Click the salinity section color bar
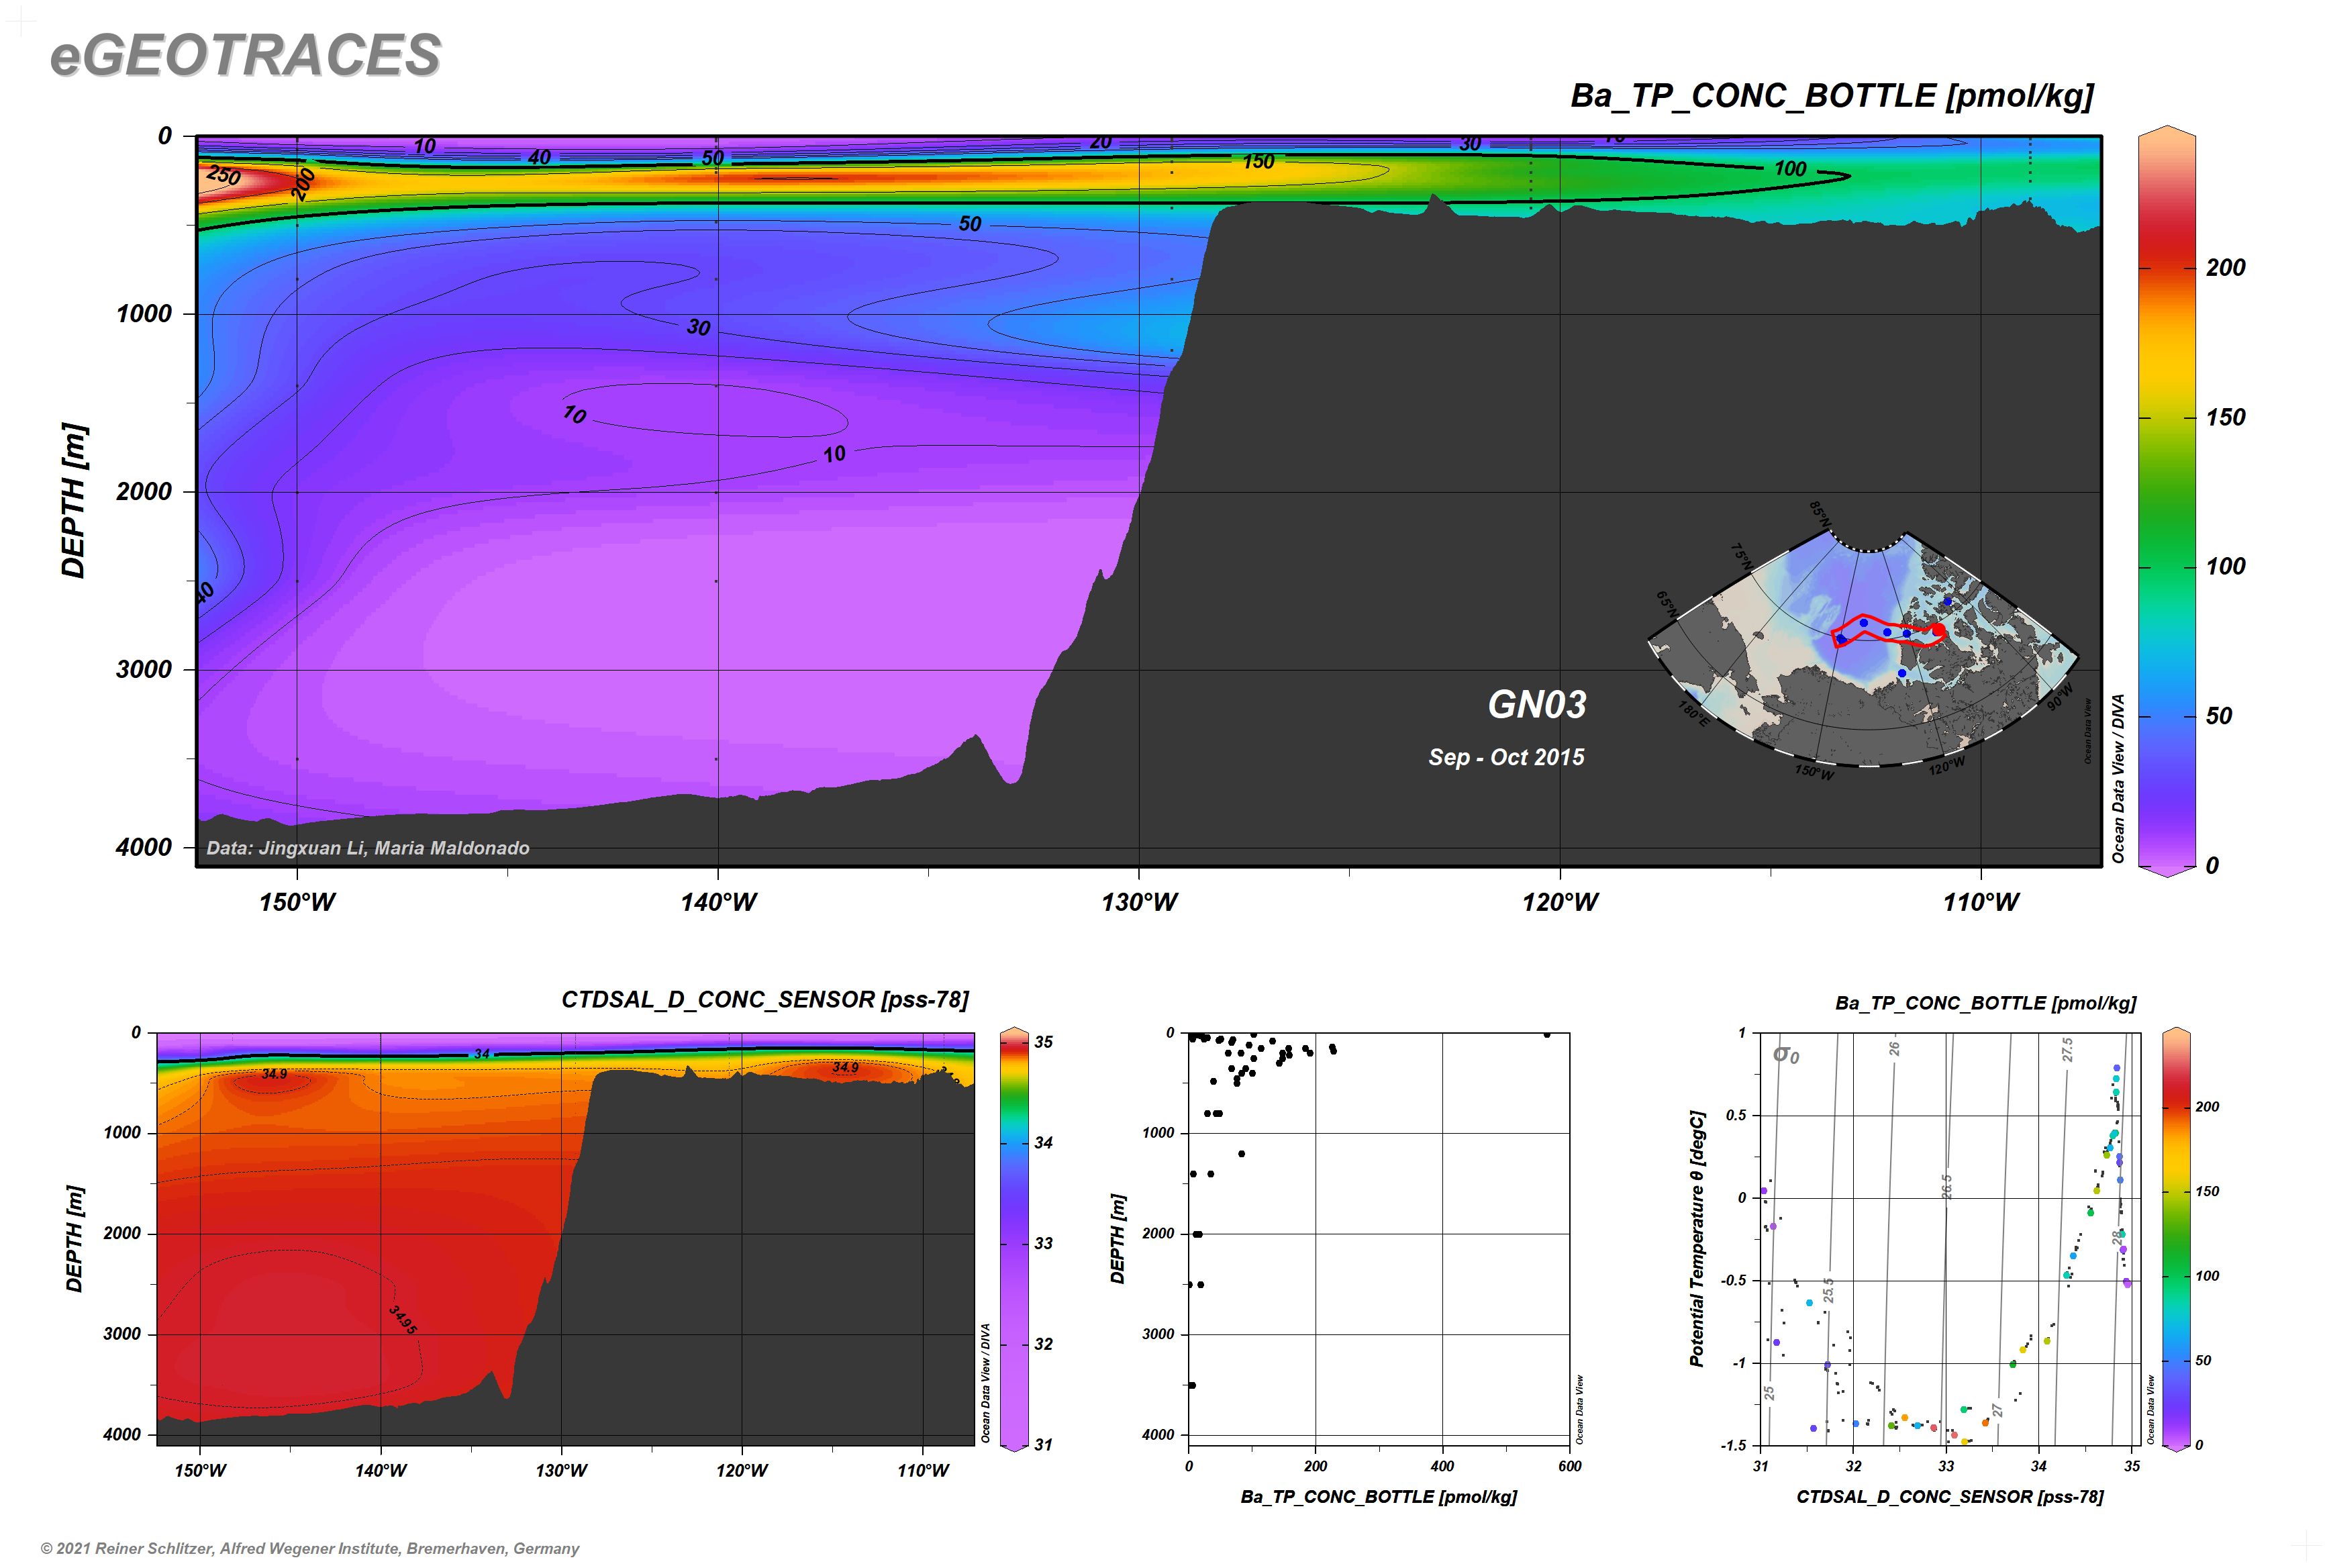The width and height of the screenshot is (2327, 1568). pos(1014,1238)
